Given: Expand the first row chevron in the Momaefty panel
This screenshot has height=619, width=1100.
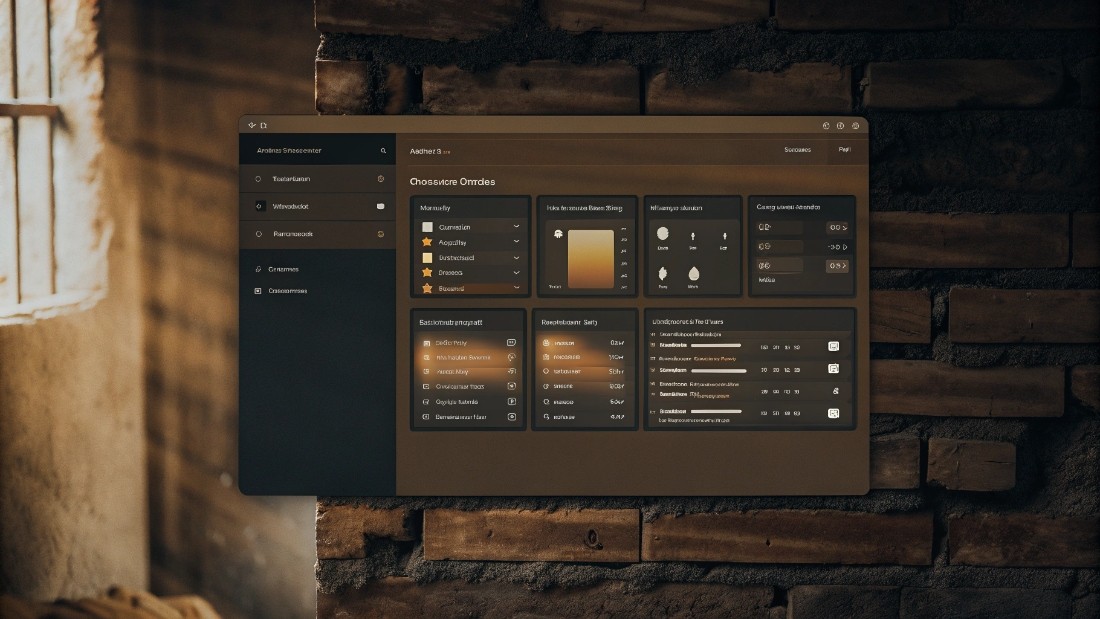Looking at the screenshot, I should [x=516, y=227].
